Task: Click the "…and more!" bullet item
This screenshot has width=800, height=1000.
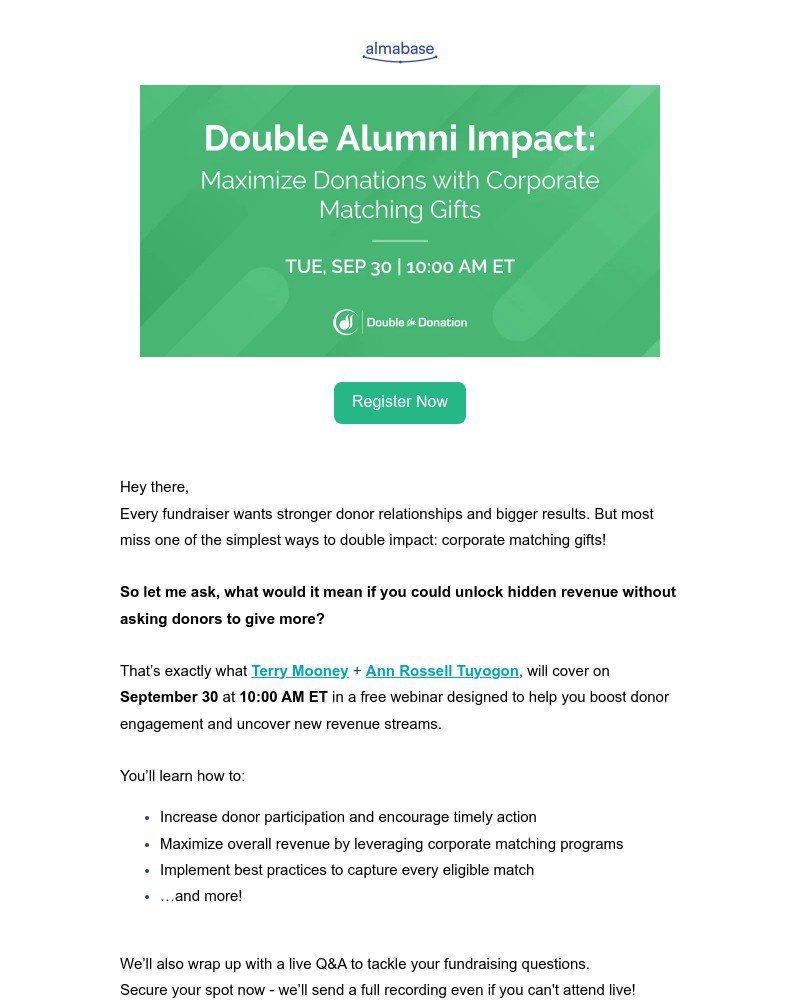Action: (x=201, y=896)
